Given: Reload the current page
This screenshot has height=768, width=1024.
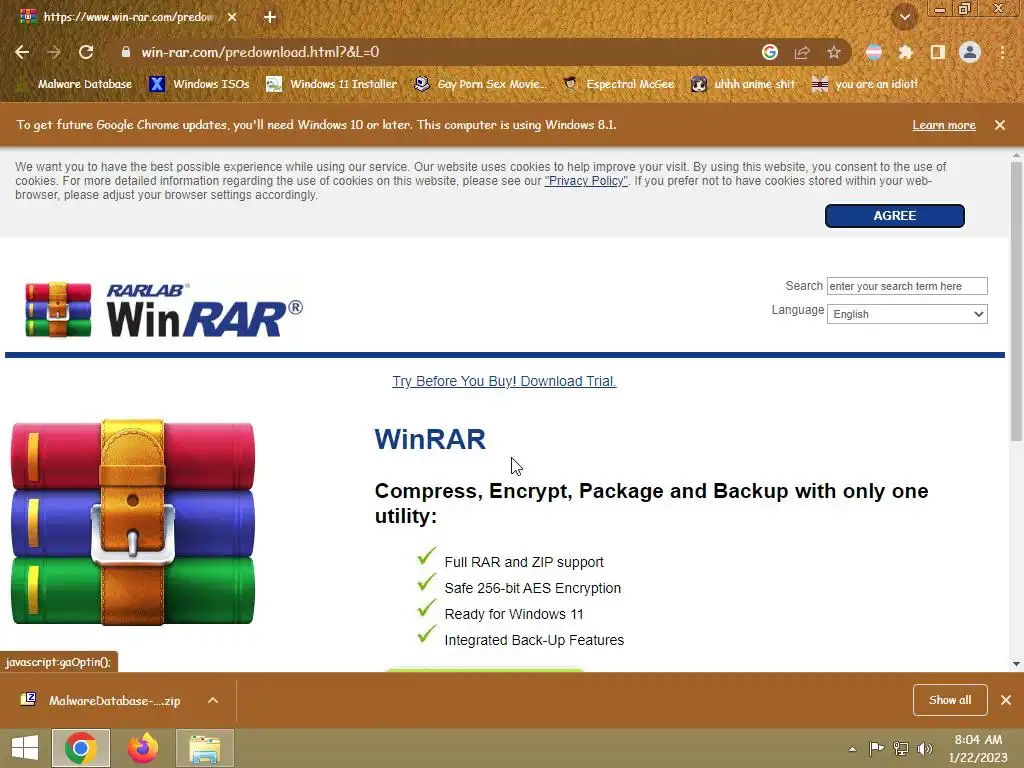Looking at the screenshot, I should (86, 52).
